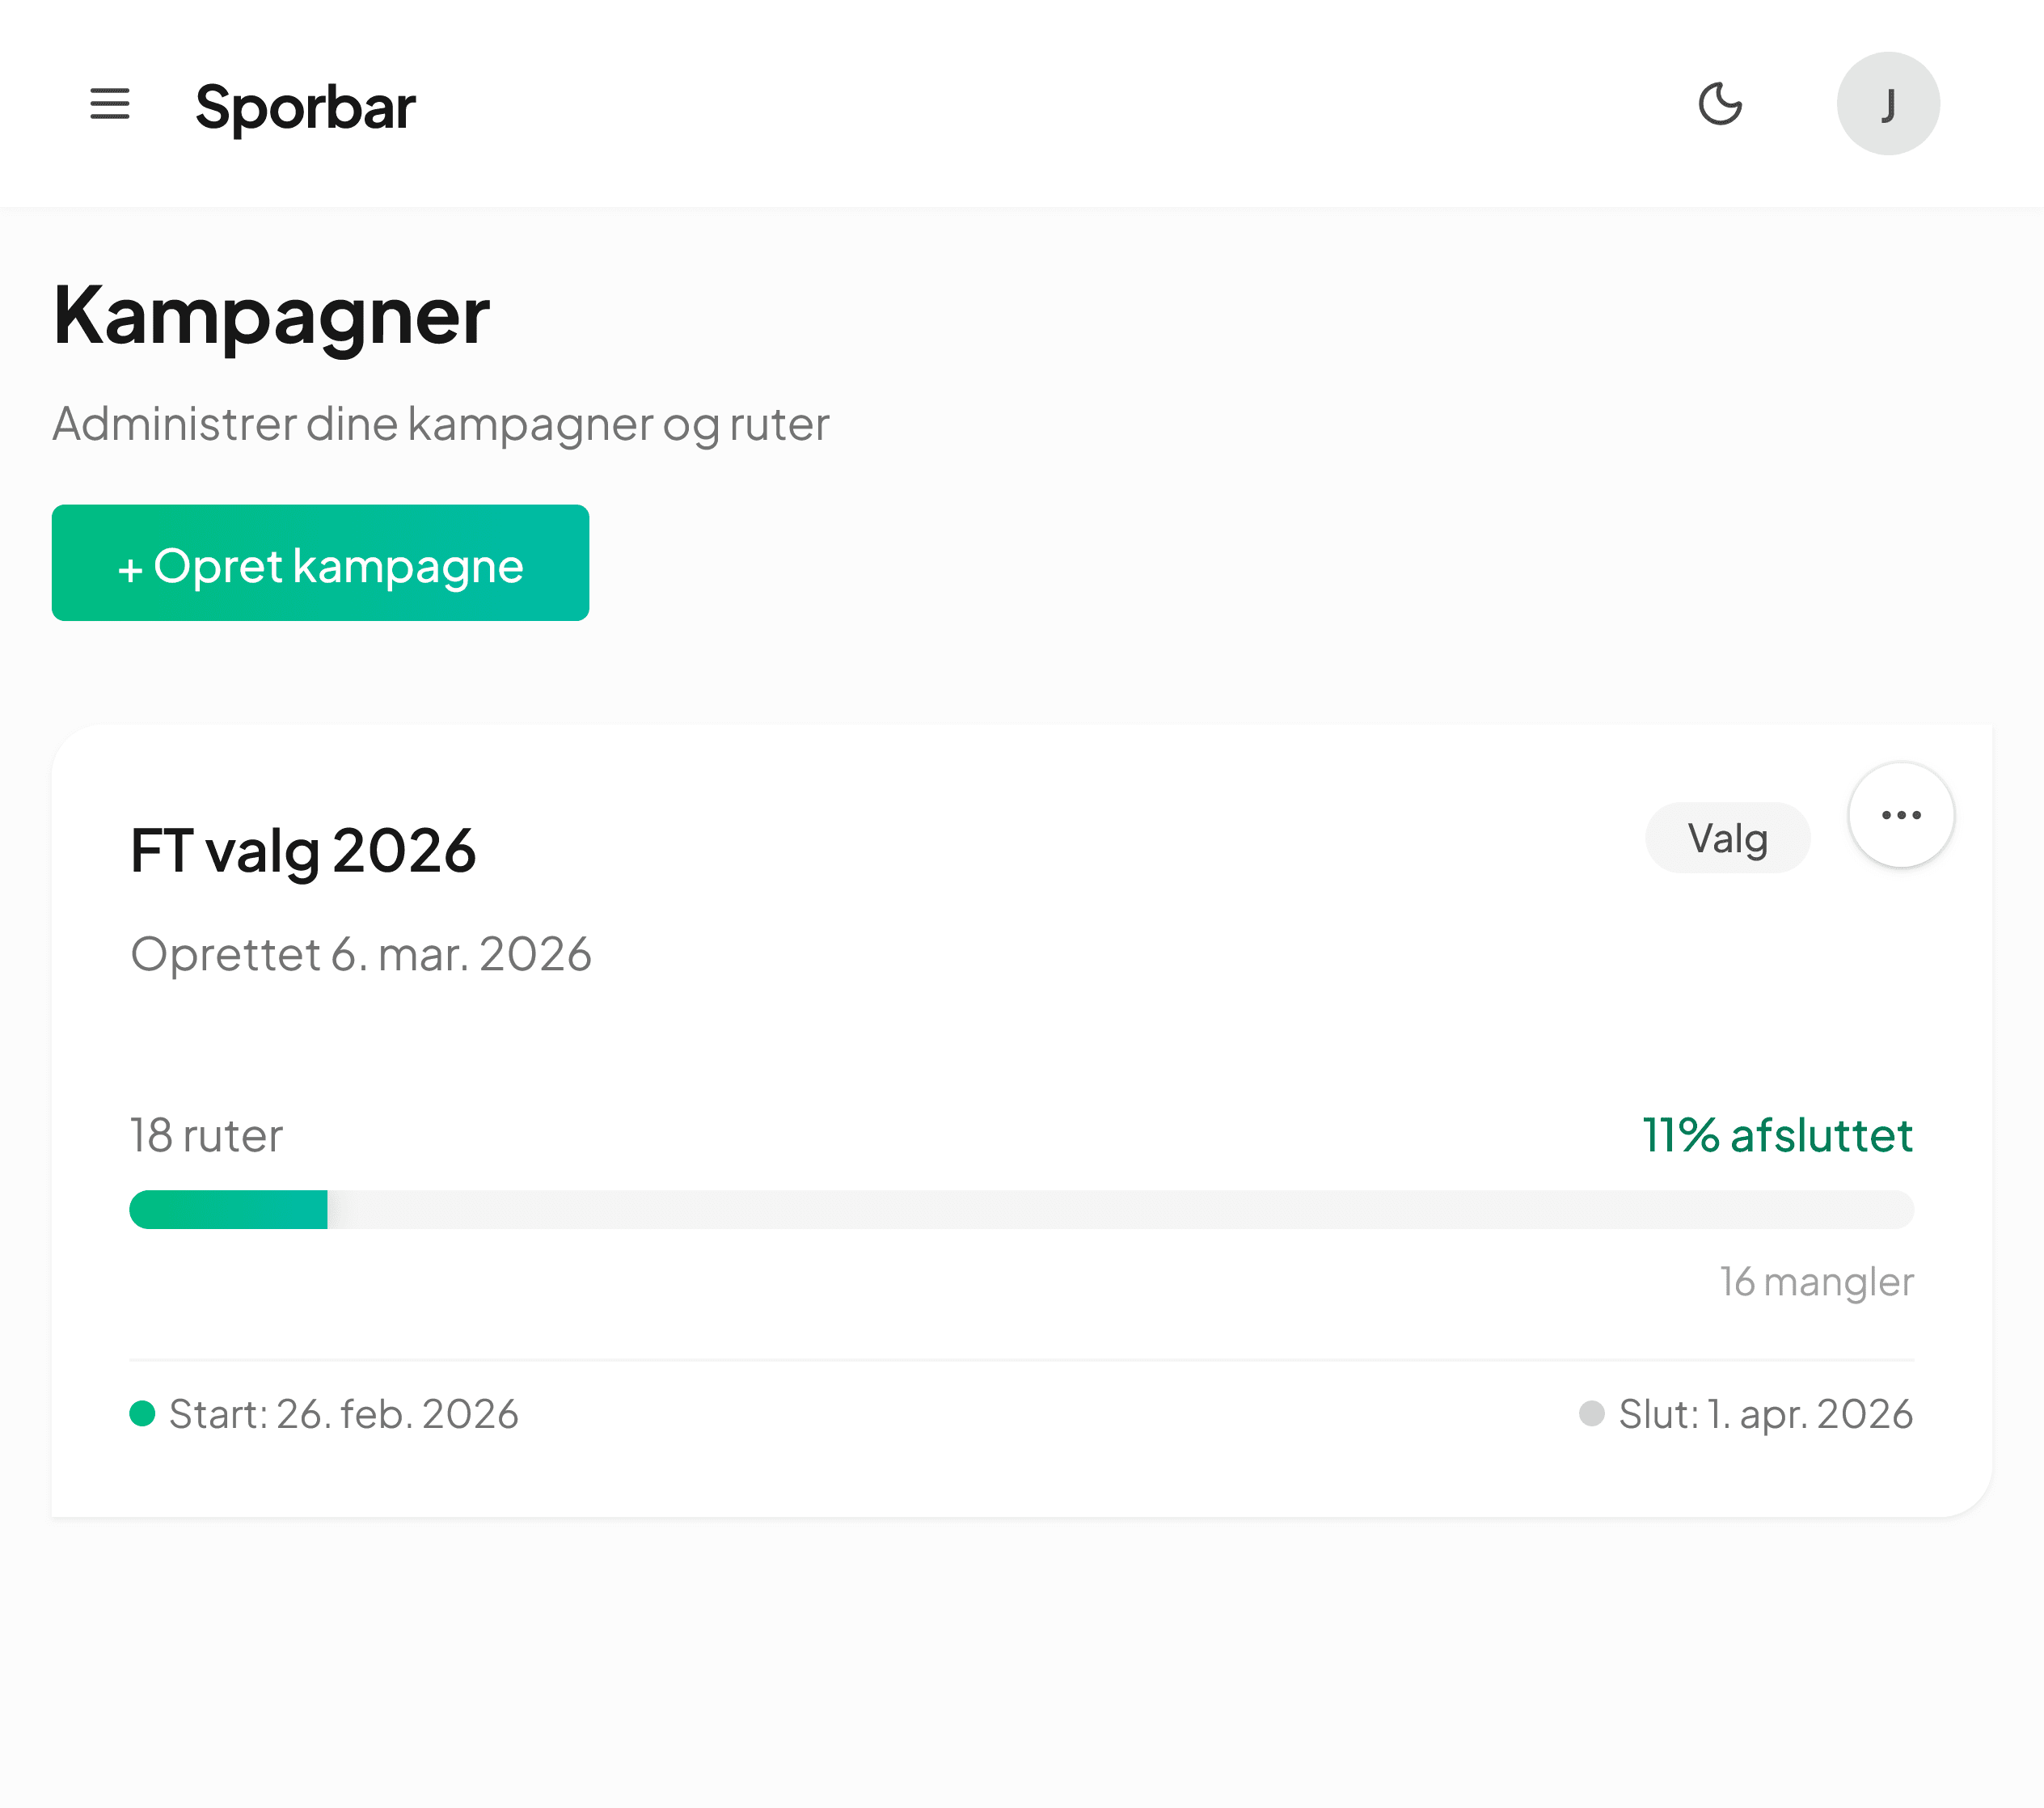Select the 18 ruter text
Screen dimensions: 2044x1808
pyautogui.click(x=204, y=1135)
